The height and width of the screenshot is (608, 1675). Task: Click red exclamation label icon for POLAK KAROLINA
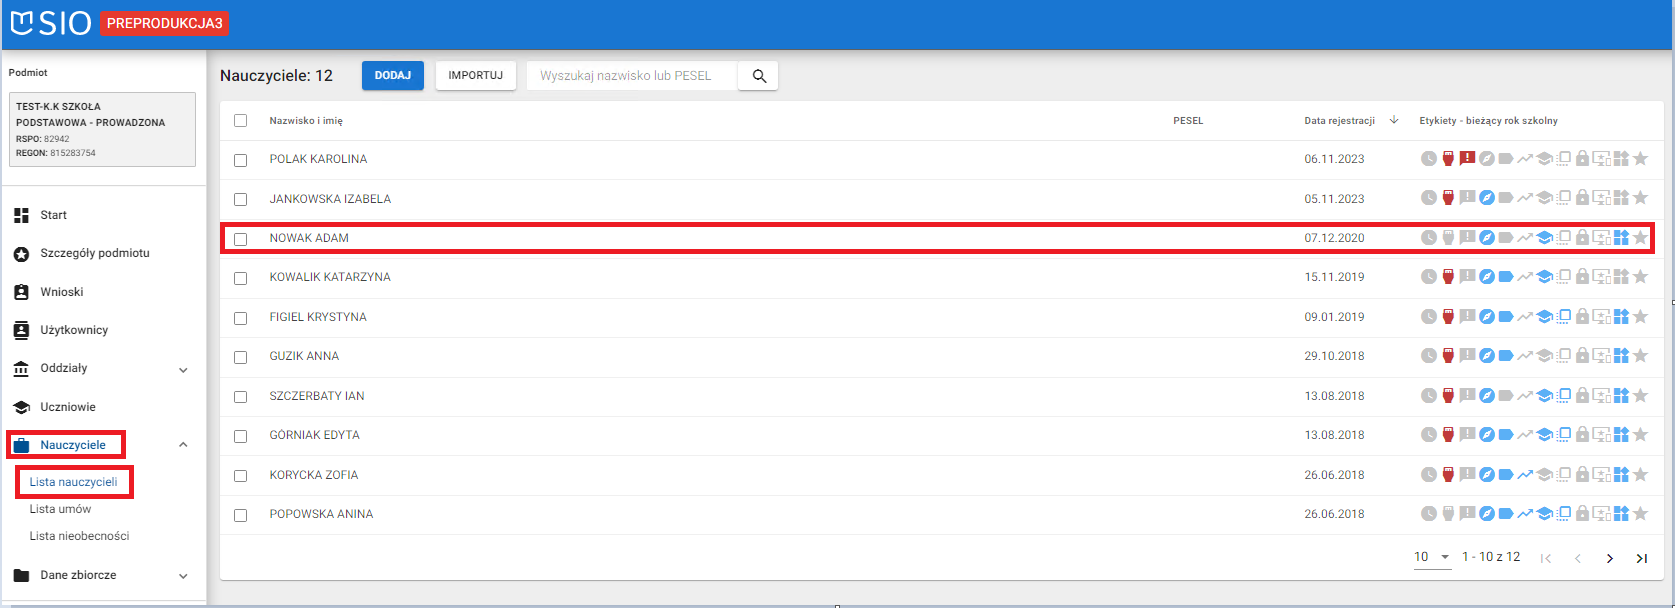pos(1467,158)
